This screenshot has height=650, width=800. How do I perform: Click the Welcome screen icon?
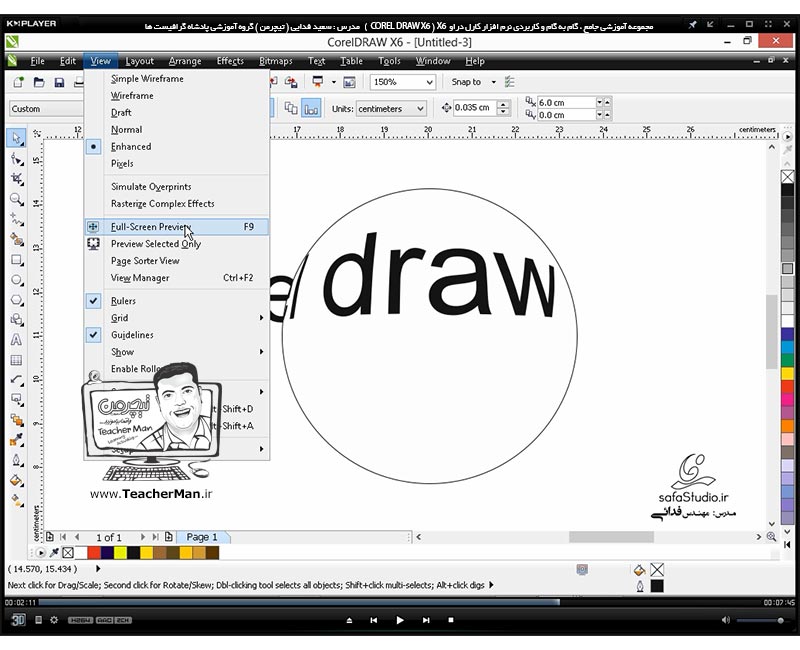349,82
